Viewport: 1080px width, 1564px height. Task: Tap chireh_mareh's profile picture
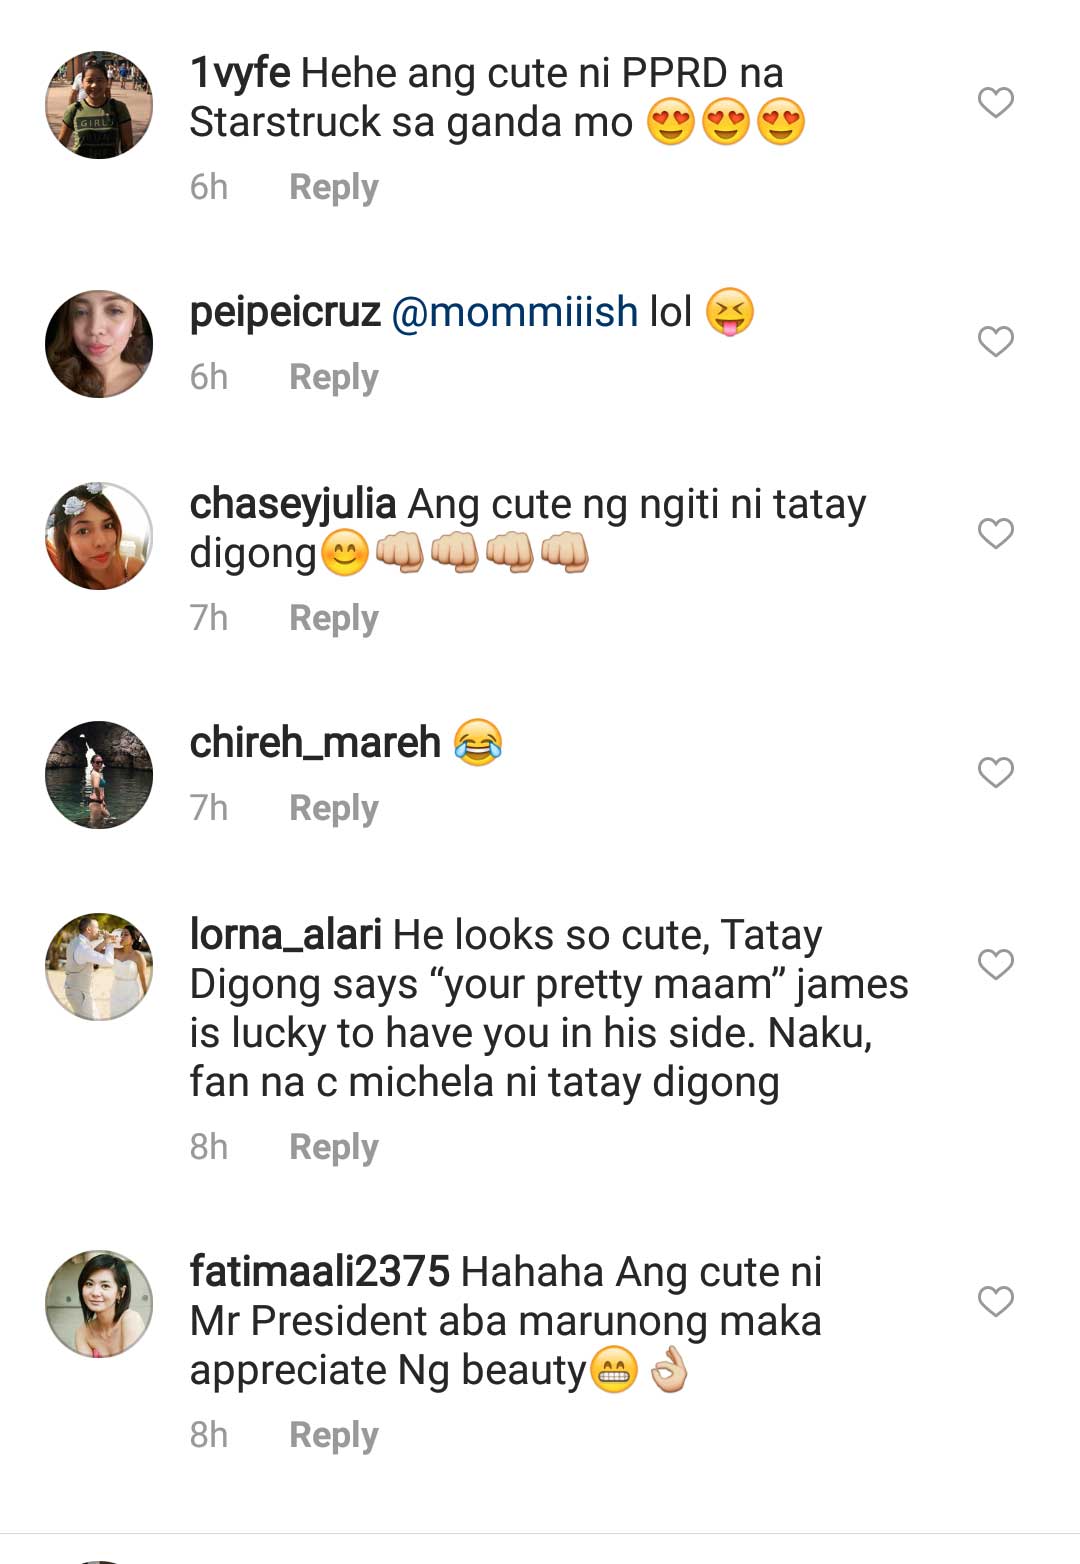99,775
